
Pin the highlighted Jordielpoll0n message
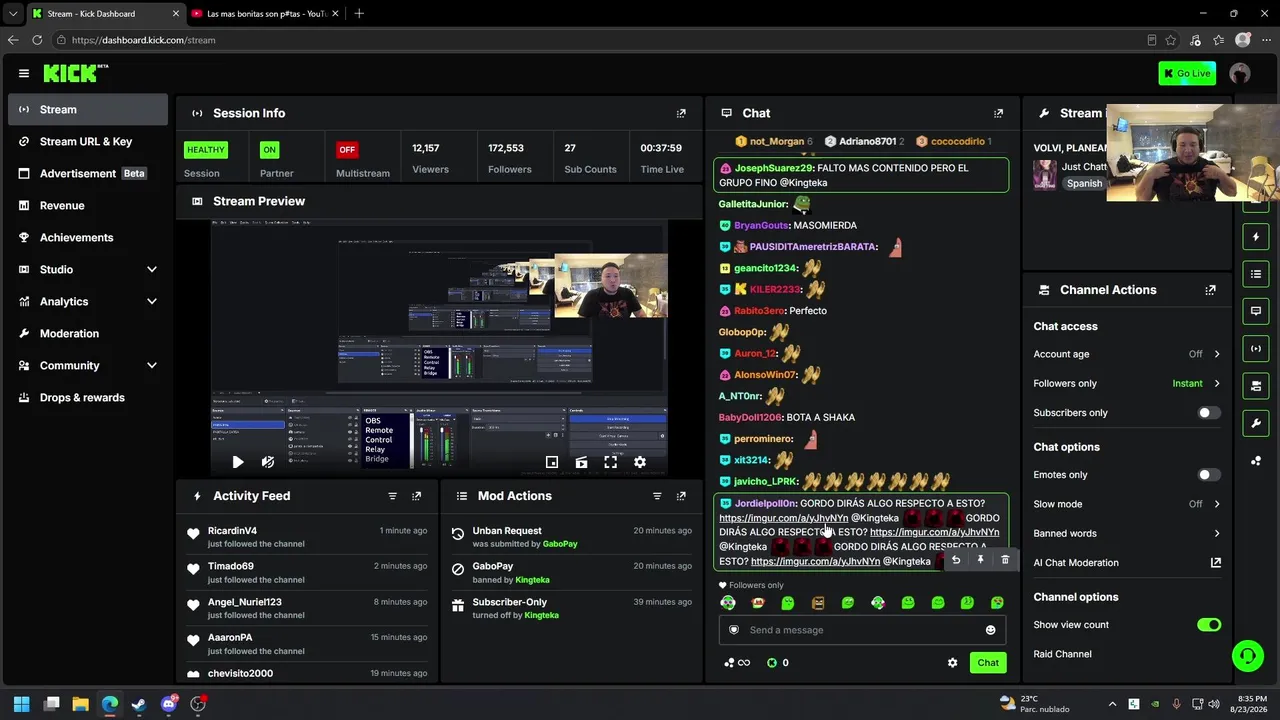pyautogui.click(x=980, y=560)
